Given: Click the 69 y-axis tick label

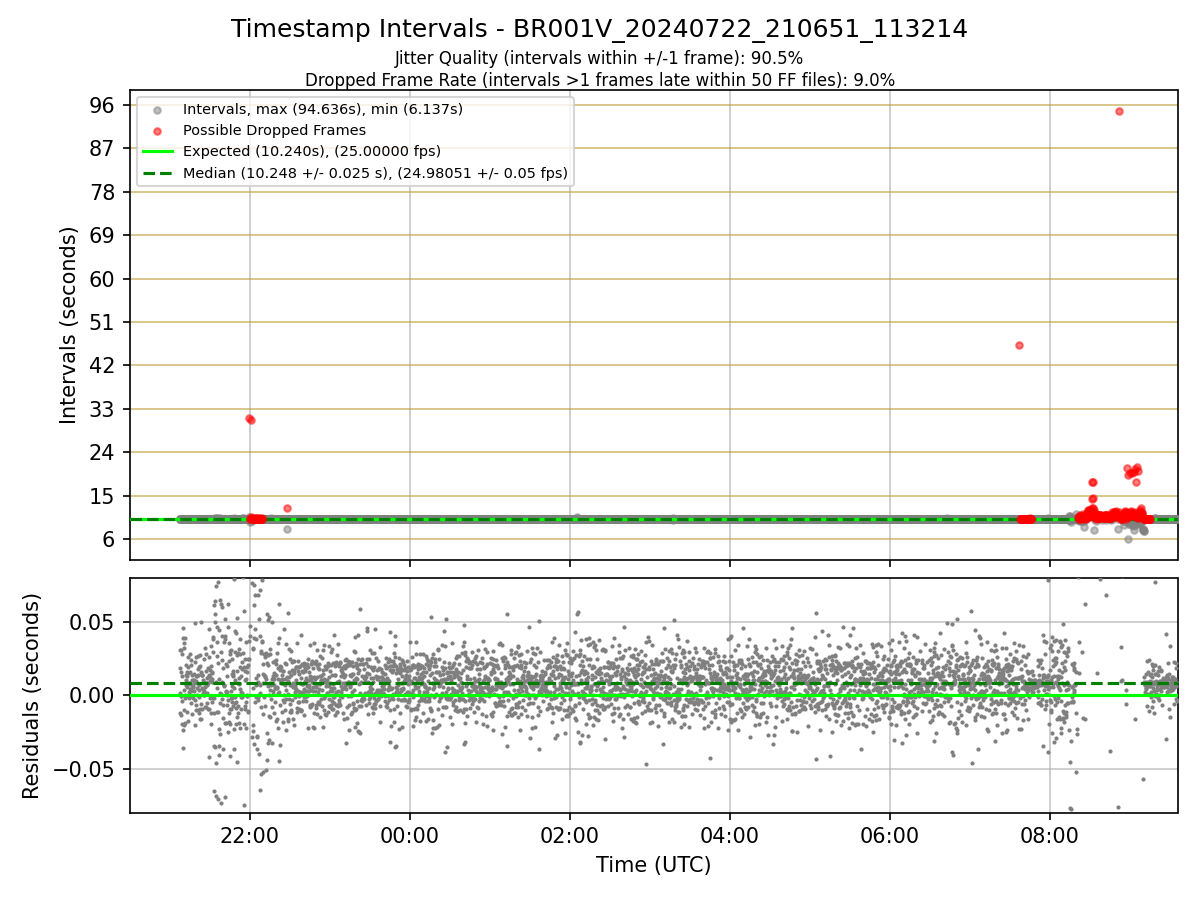Looking at the screenshot, I should tap(103, 235).
